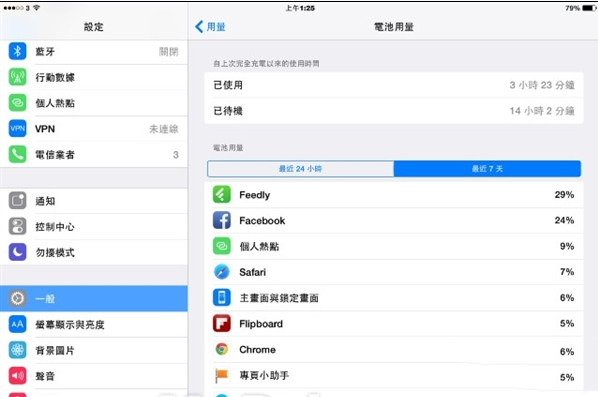Tap the Flipboard label
This screenshot has width=598, height=397.
point(261,324)
